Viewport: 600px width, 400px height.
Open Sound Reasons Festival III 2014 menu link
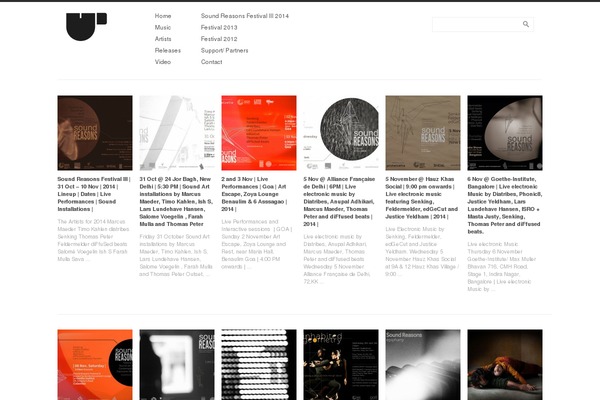(x=245, y=16)
